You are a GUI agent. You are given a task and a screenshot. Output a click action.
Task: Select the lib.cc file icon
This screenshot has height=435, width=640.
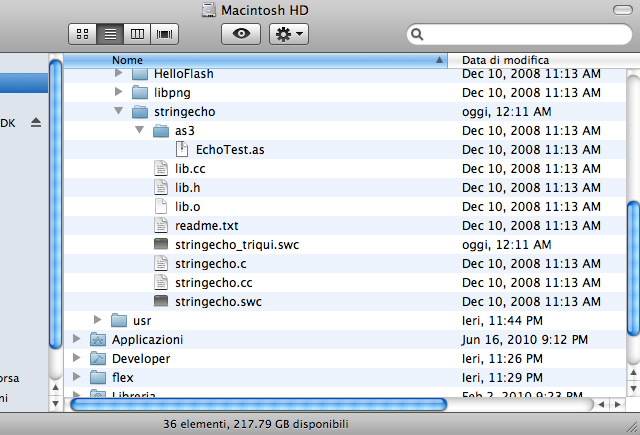pos(161,169)
